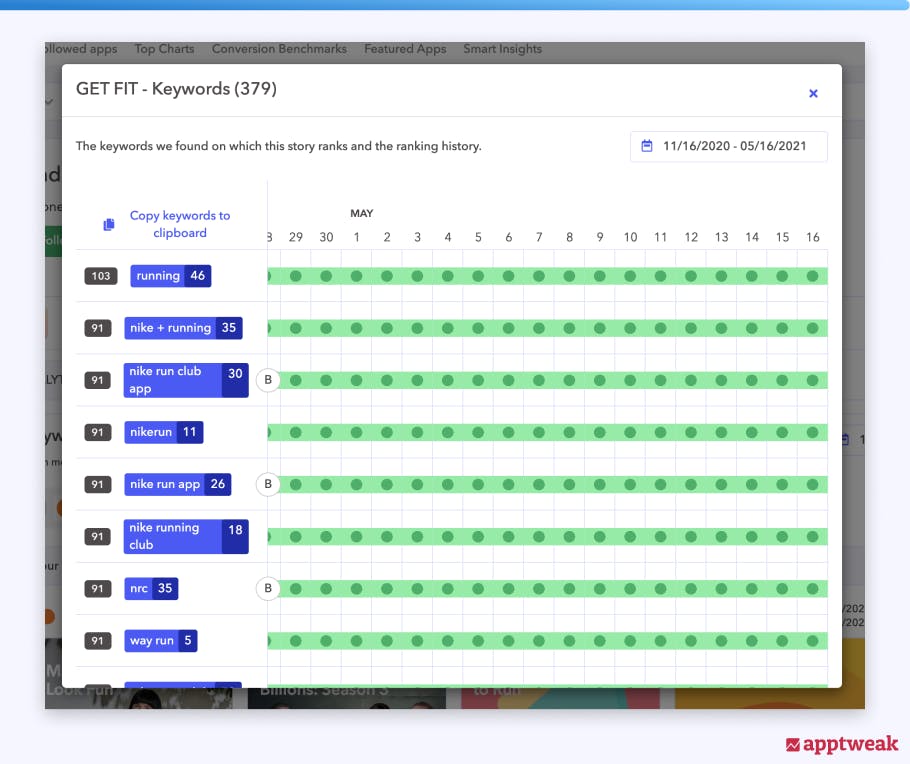Click the B marker on nike run app row
The width and height of the screenshot is (910, 764).
coord(267,484)
